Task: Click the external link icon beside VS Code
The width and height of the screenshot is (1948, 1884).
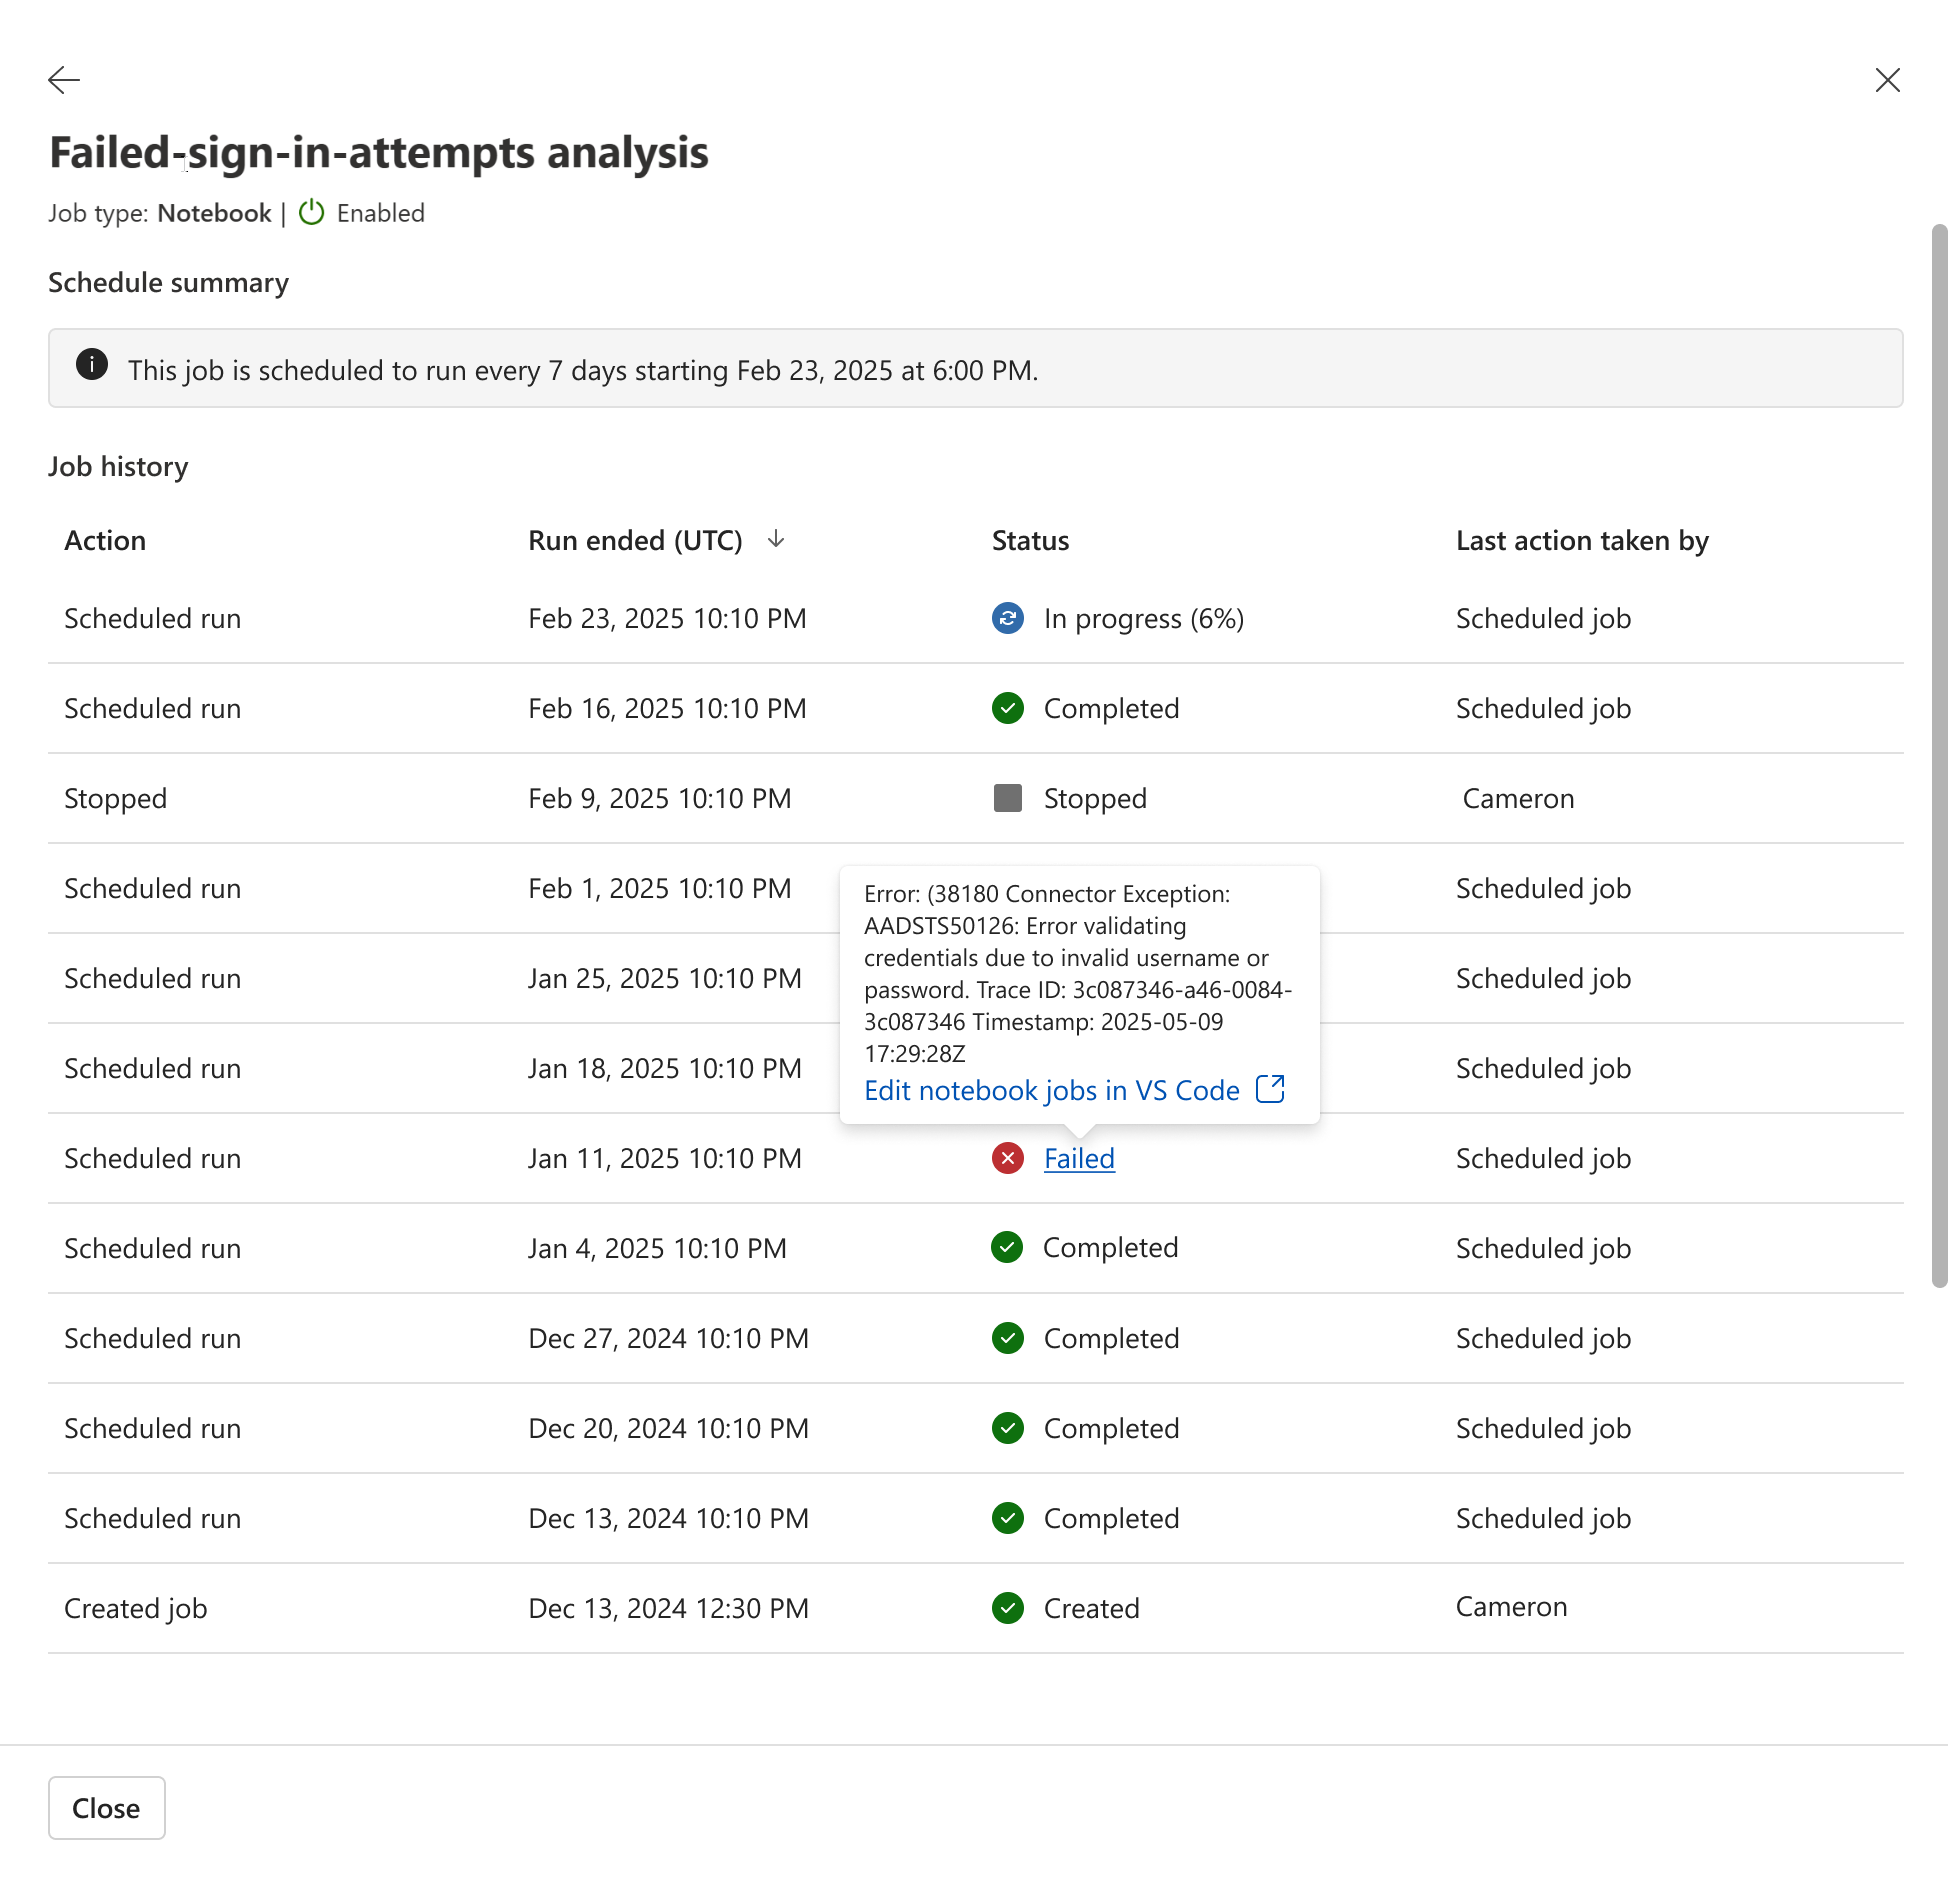Action: (x=1270, y=1089)
